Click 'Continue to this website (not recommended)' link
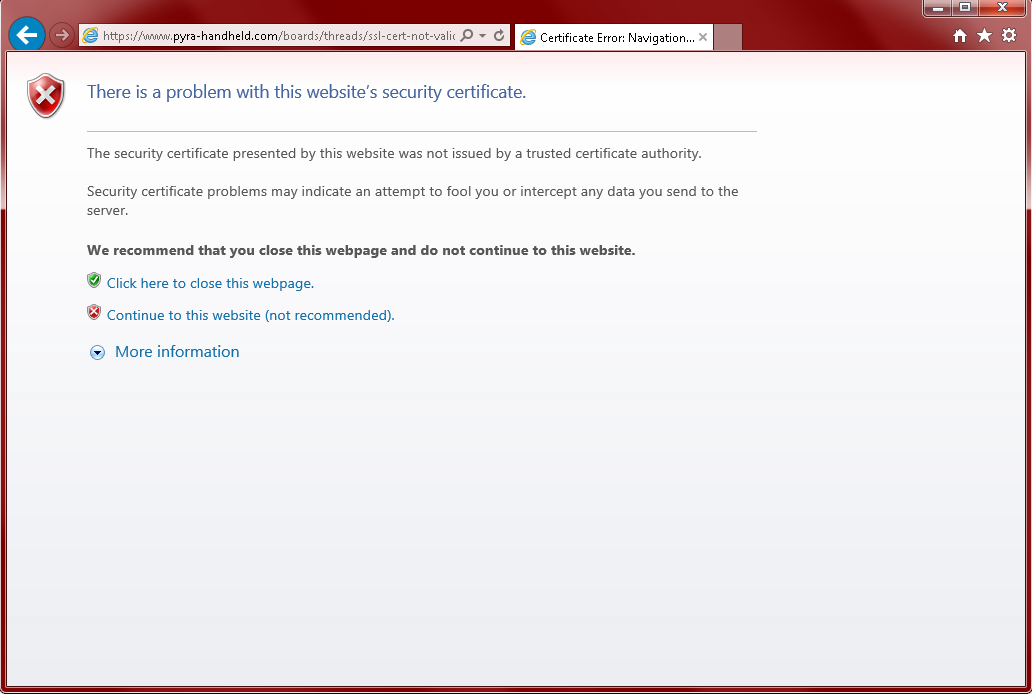The height and width of the screenshot is (694, 1032). click(250, 316)
